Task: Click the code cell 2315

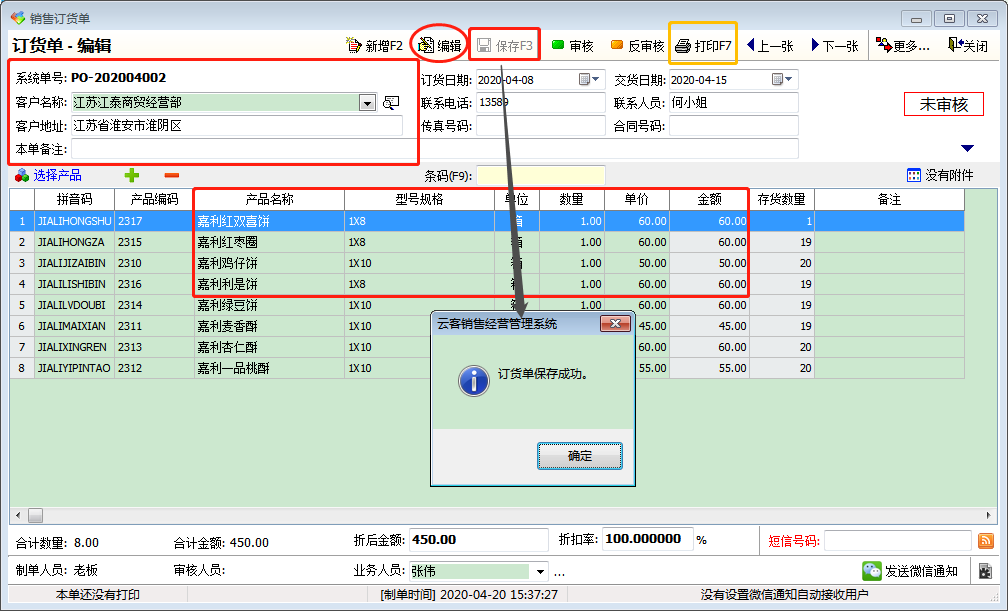Action: [x=154, y=242]
